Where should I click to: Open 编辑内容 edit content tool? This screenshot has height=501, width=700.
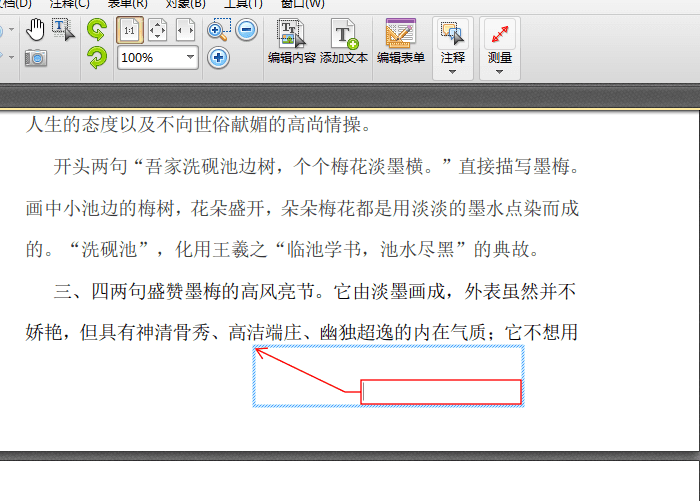click(x=292, y=42)
